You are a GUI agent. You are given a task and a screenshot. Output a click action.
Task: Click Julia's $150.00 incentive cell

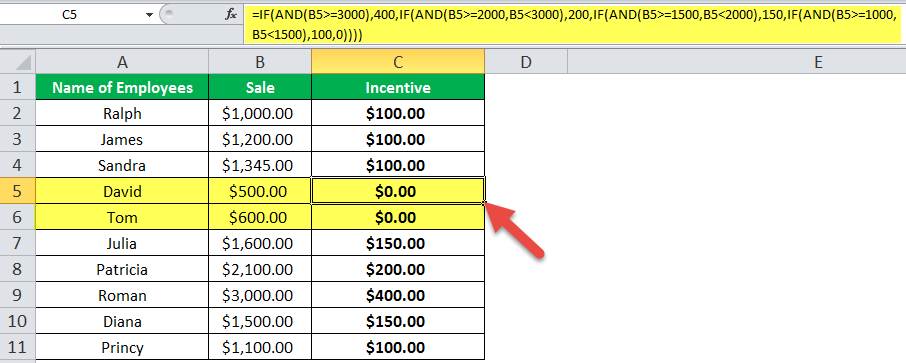click(x=398, y=243)
